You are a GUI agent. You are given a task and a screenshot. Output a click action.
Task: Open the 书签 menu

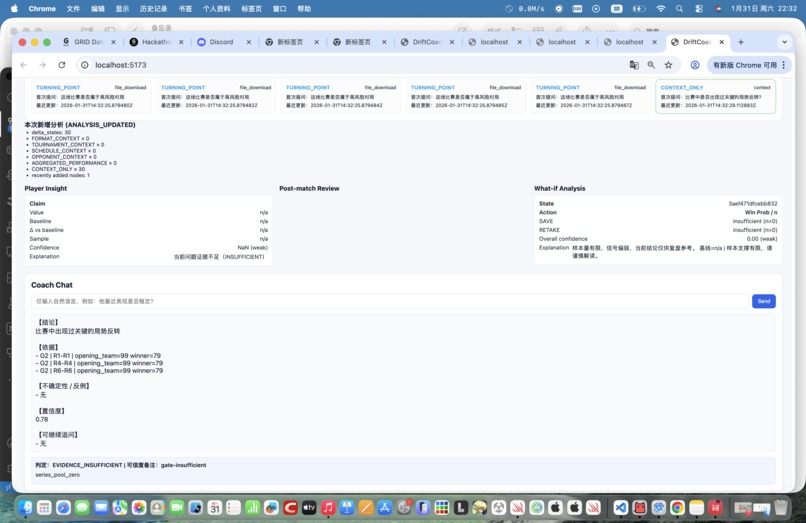pos(185,9)
